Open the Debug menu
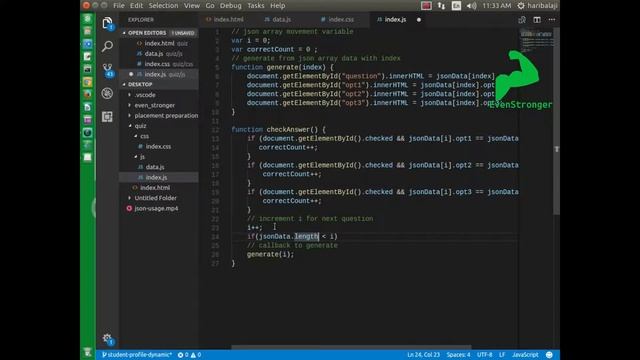640x360 pixels. click(x=231, y=6)
